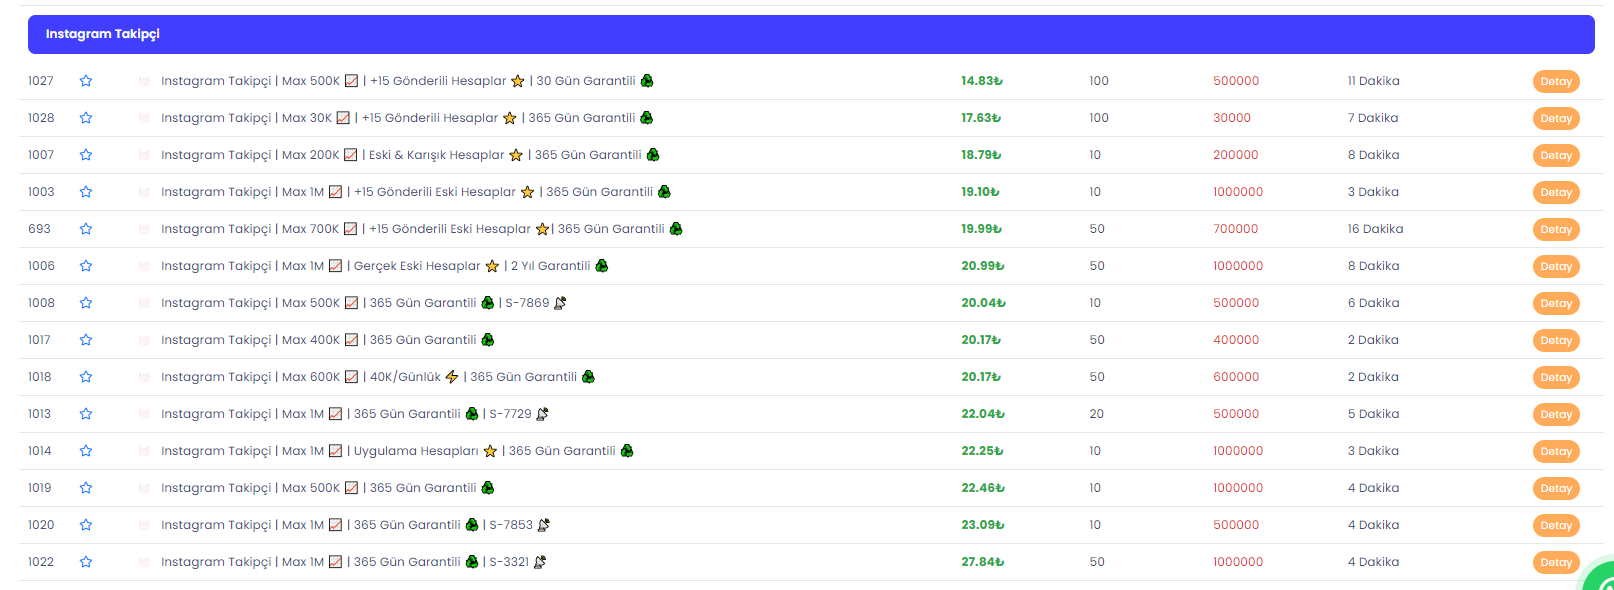This screenshot has width=1614, height=590.
Task: Mark service 693 as favorite
Action: tap(86, 229)
